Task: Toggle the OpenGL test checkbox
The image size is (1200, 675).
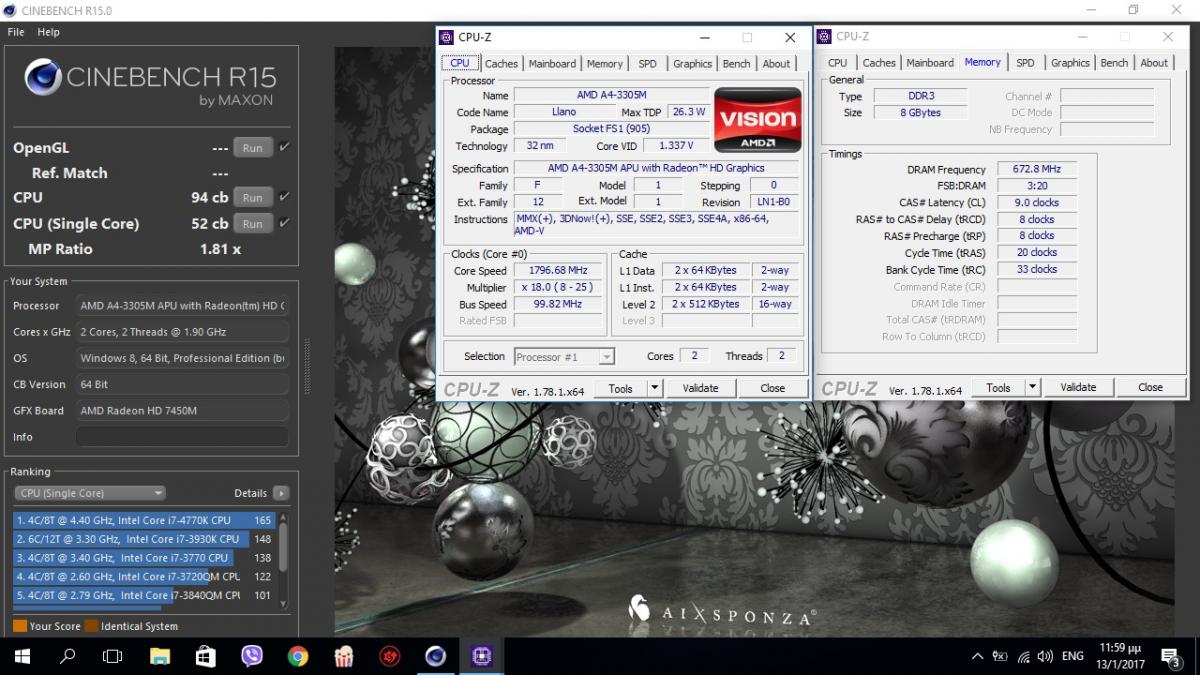Action: pyautogui.click(x=285, y=147)
